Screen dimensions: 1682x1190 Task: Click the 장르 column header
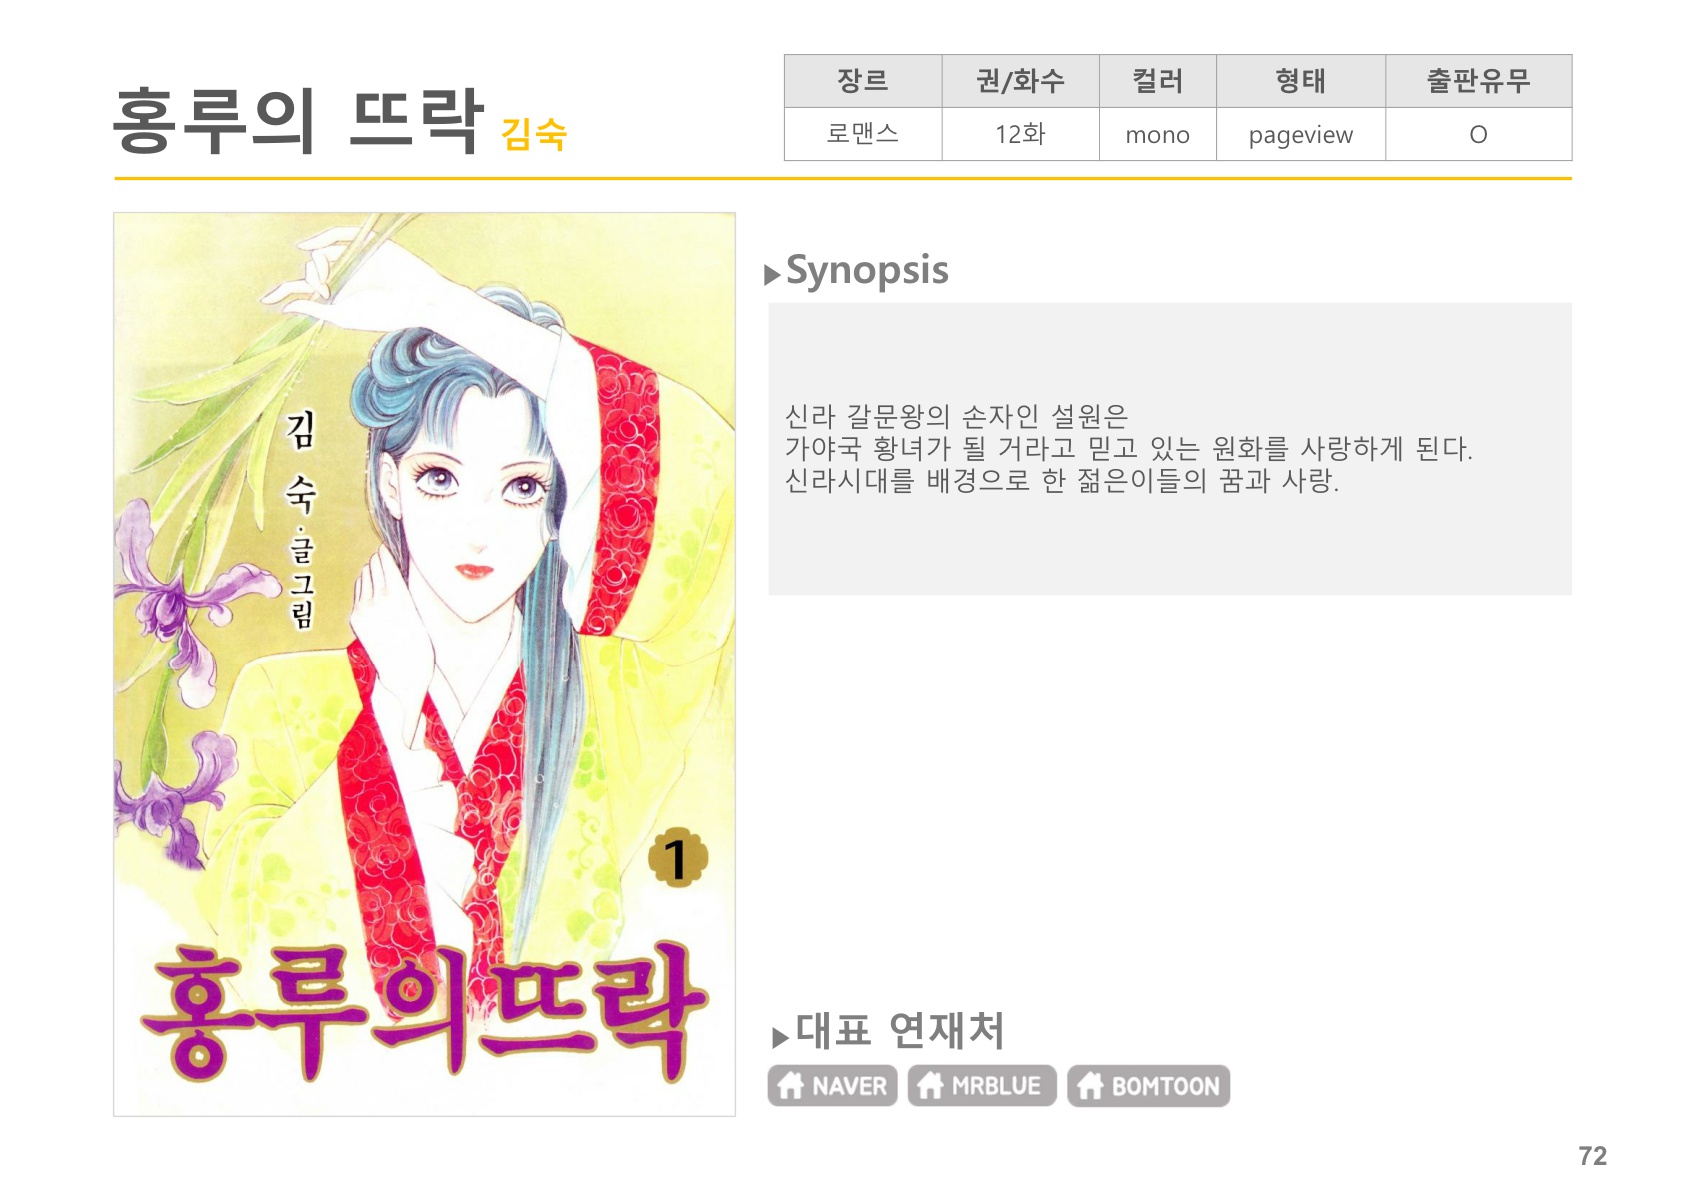click(x=863, y=81)
